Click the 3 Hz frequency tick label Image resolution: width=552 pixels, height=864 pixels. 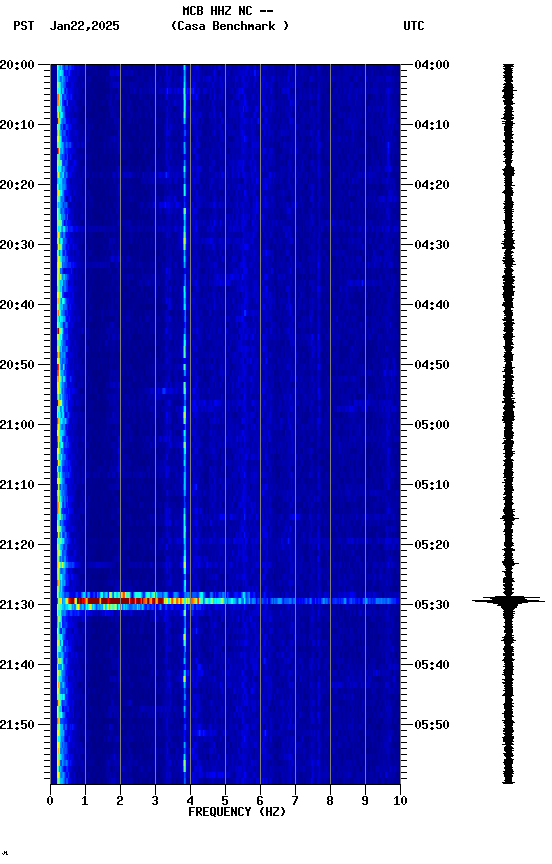[155, 801]
